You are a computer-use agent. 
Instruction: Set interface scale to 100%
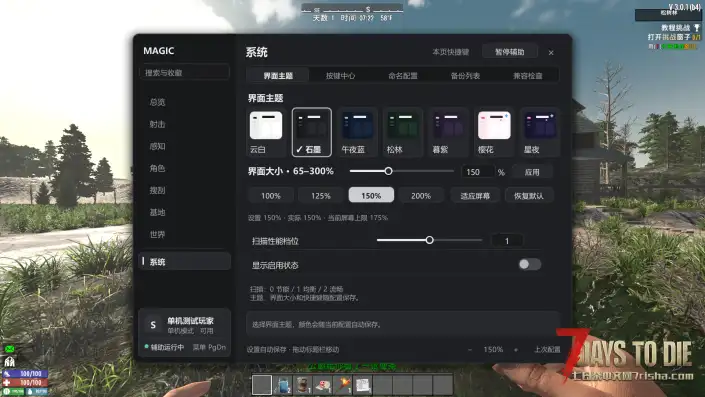(271, 196)
